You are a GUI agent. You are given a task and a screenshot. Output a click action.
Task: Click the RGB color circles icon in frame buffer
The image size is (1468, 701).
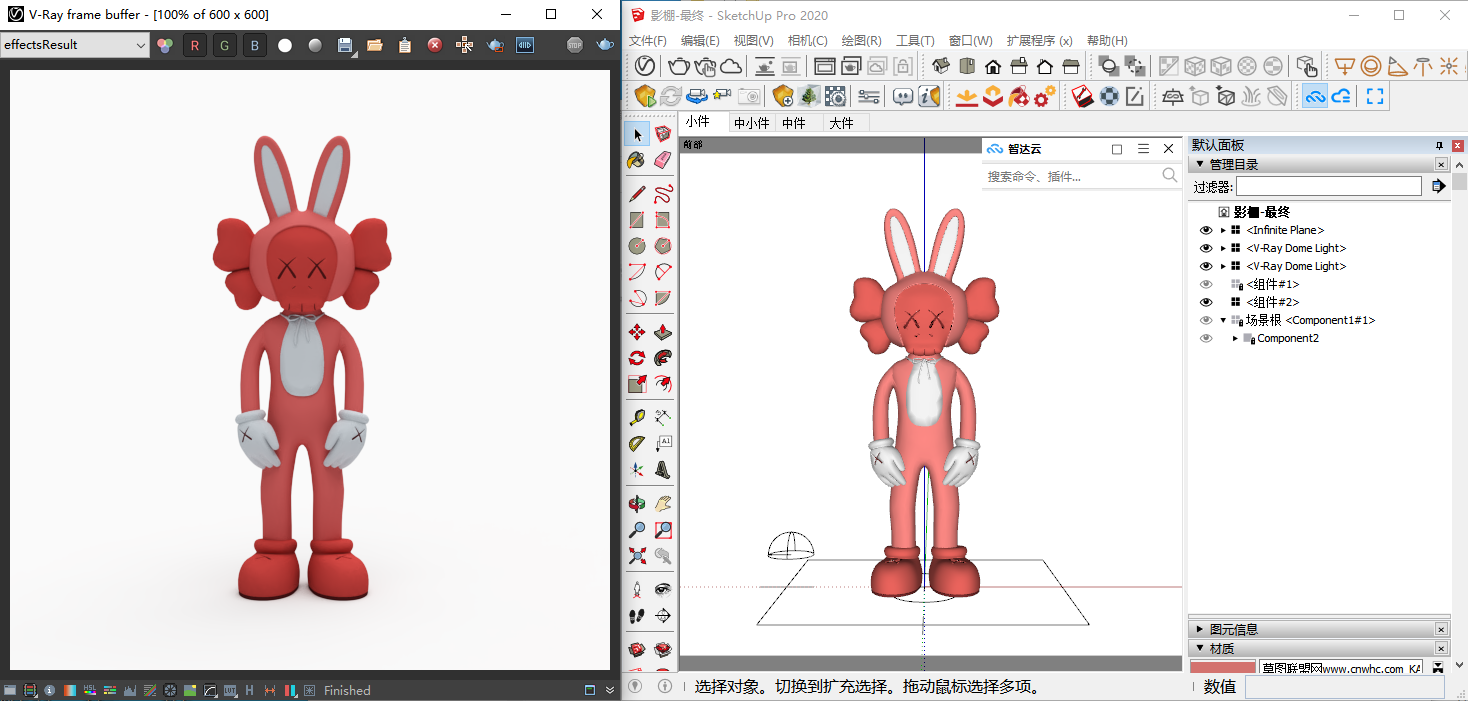coord(165,45)
